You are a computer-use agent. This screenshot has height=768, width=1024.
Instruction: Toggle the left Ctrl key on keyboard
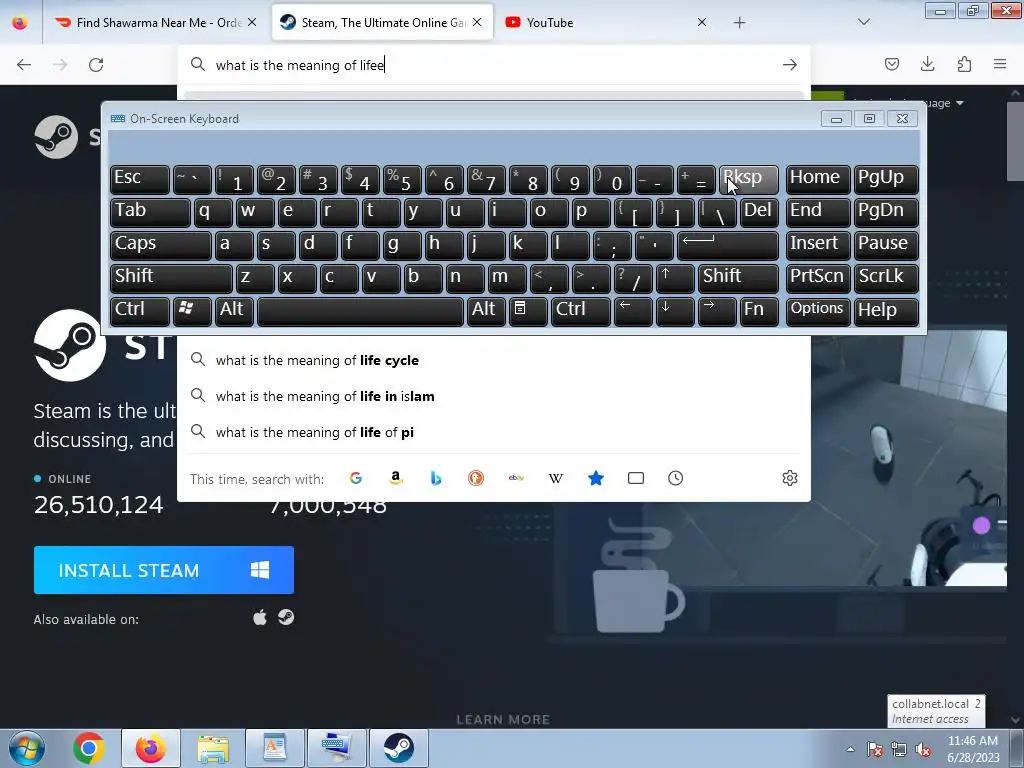coord(140,312)
